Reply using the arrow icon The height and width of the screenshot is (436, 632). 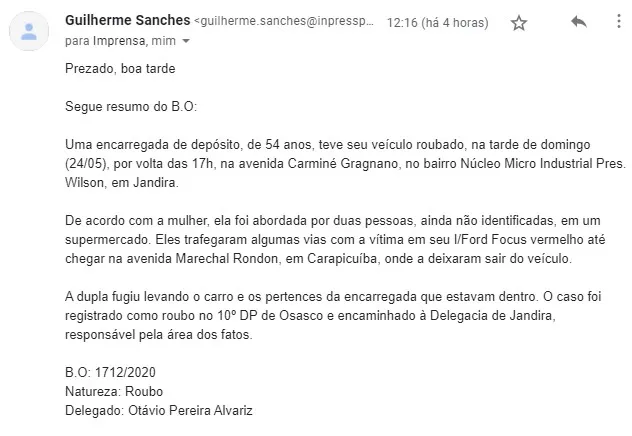(579, 21)
